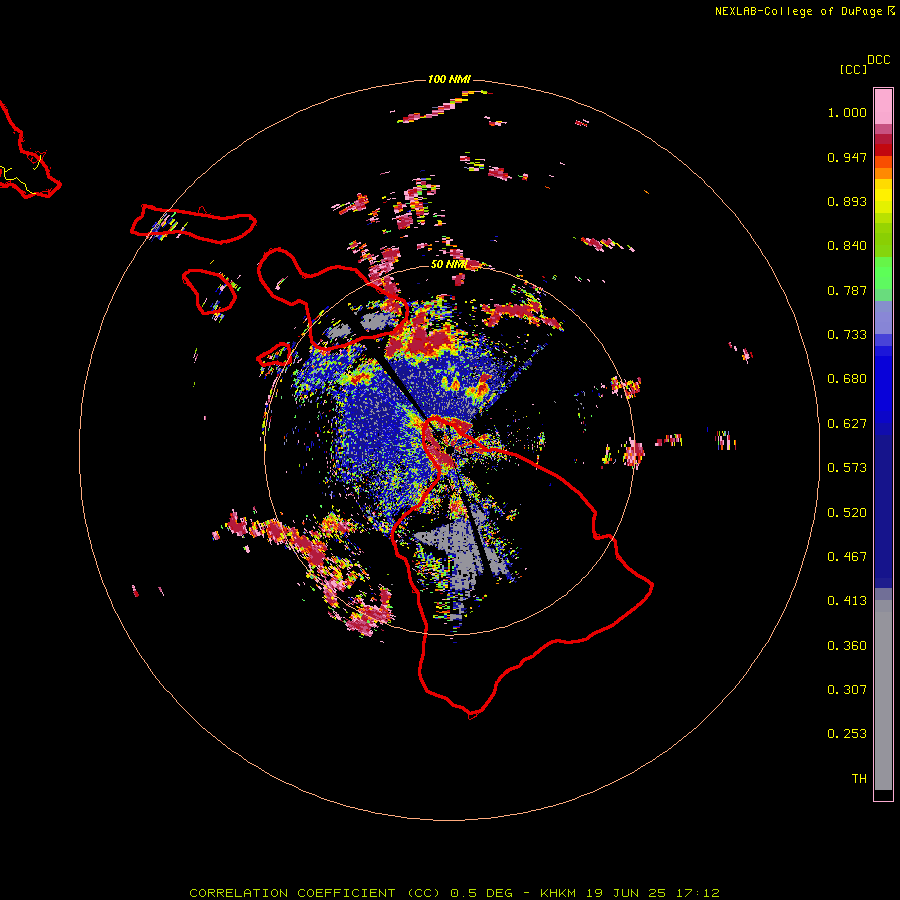Click the 0.840 scale value
The width and height of the screenshot is (900, 900).
coord(847,246)
